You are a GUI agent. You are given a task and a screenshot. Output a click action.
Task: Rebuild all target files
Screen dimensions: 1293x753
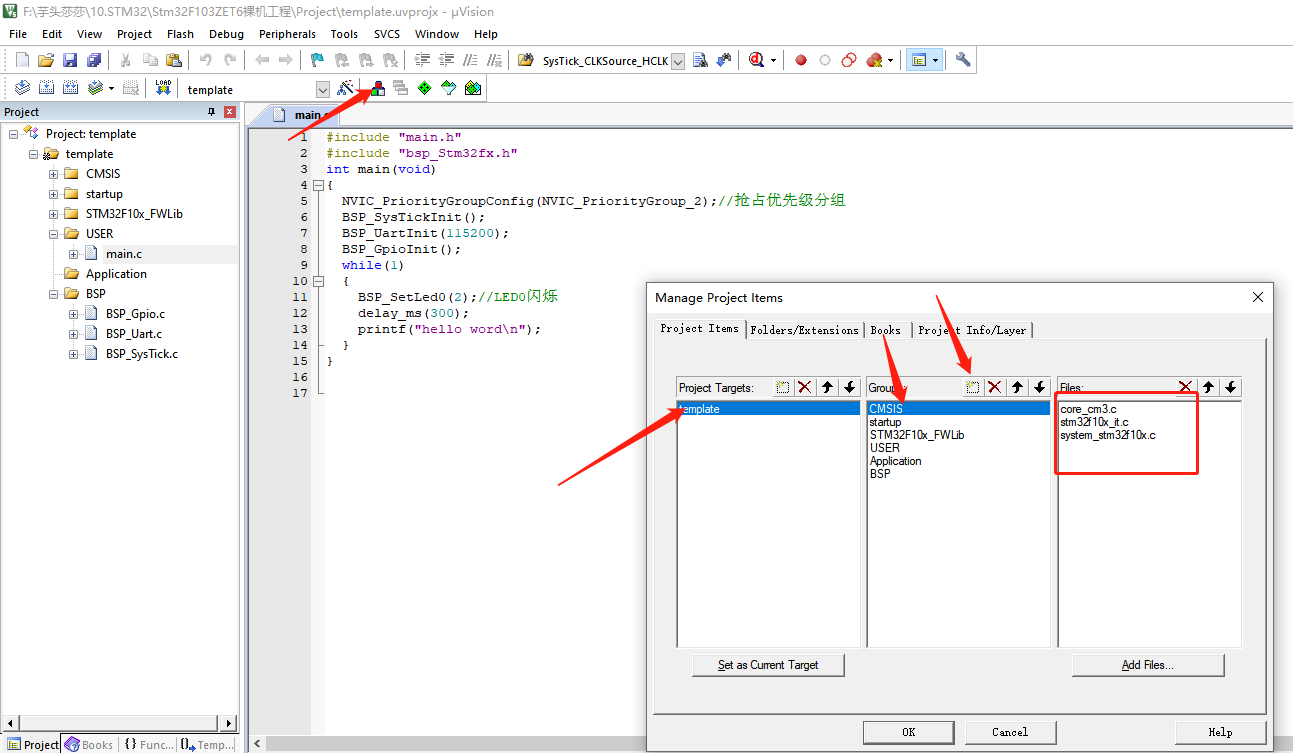coord(70,88)
